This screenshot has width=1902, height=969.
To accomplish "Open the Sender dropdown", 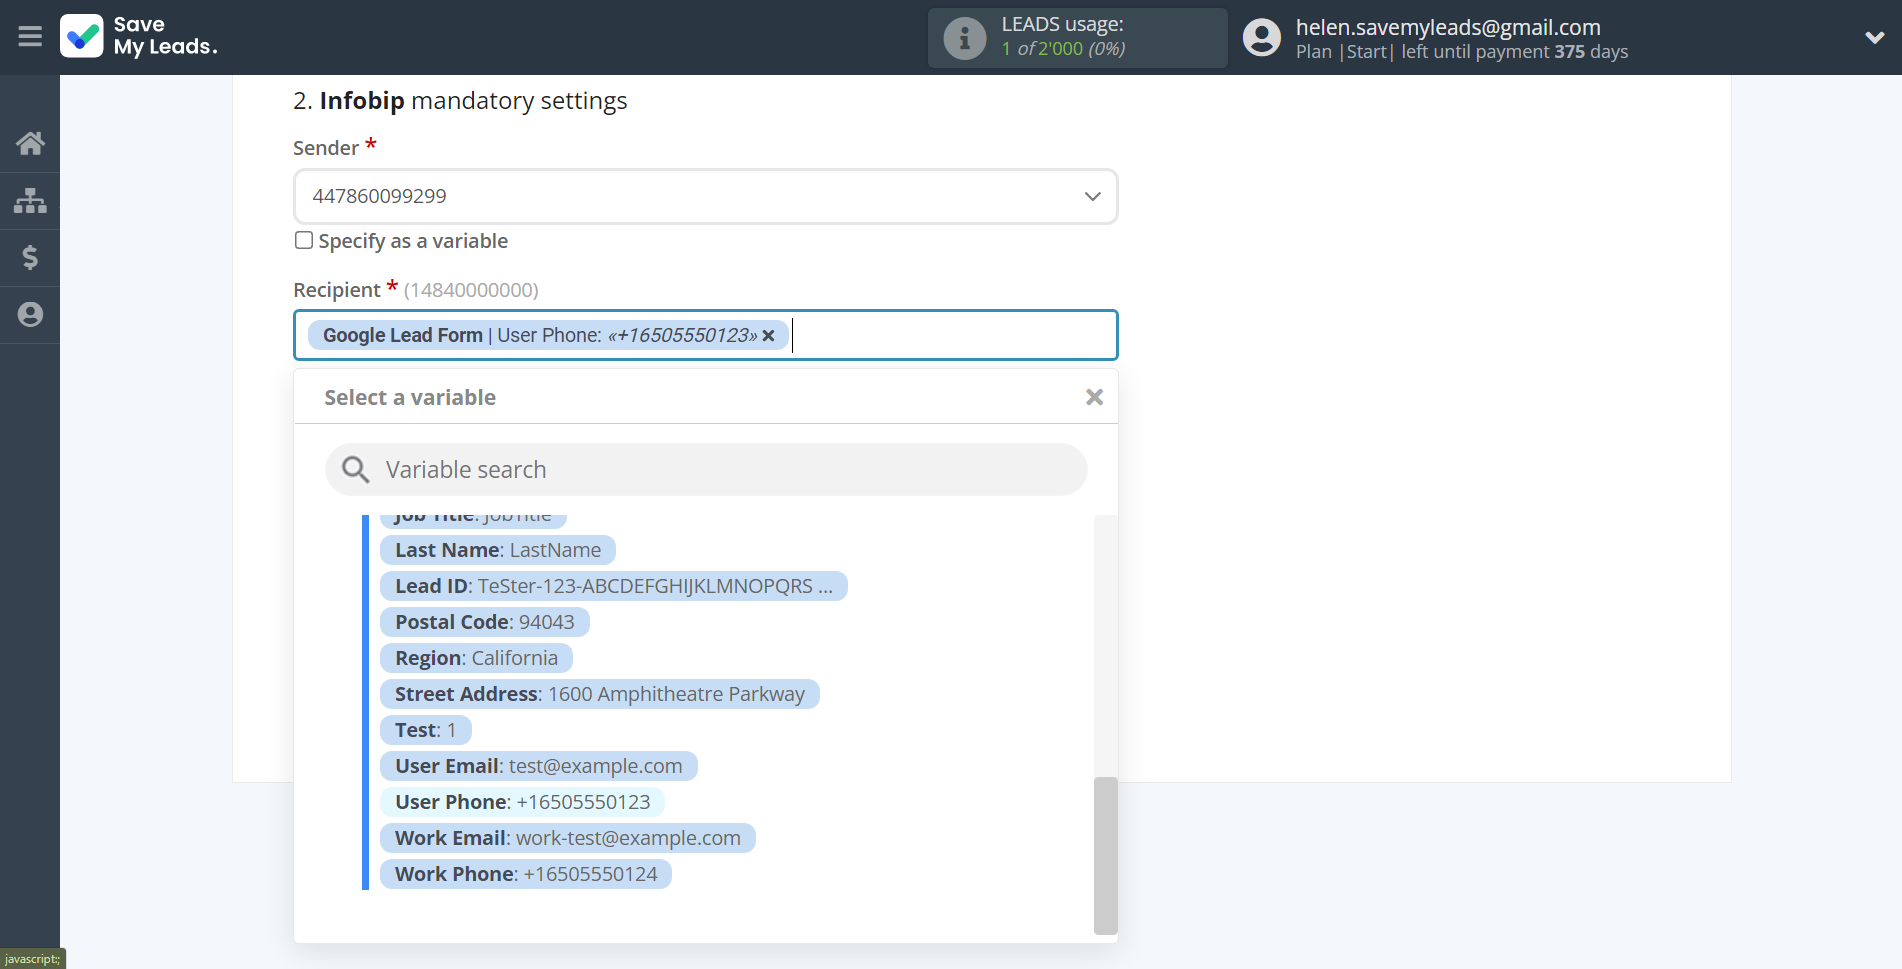I will coord(705,196).
